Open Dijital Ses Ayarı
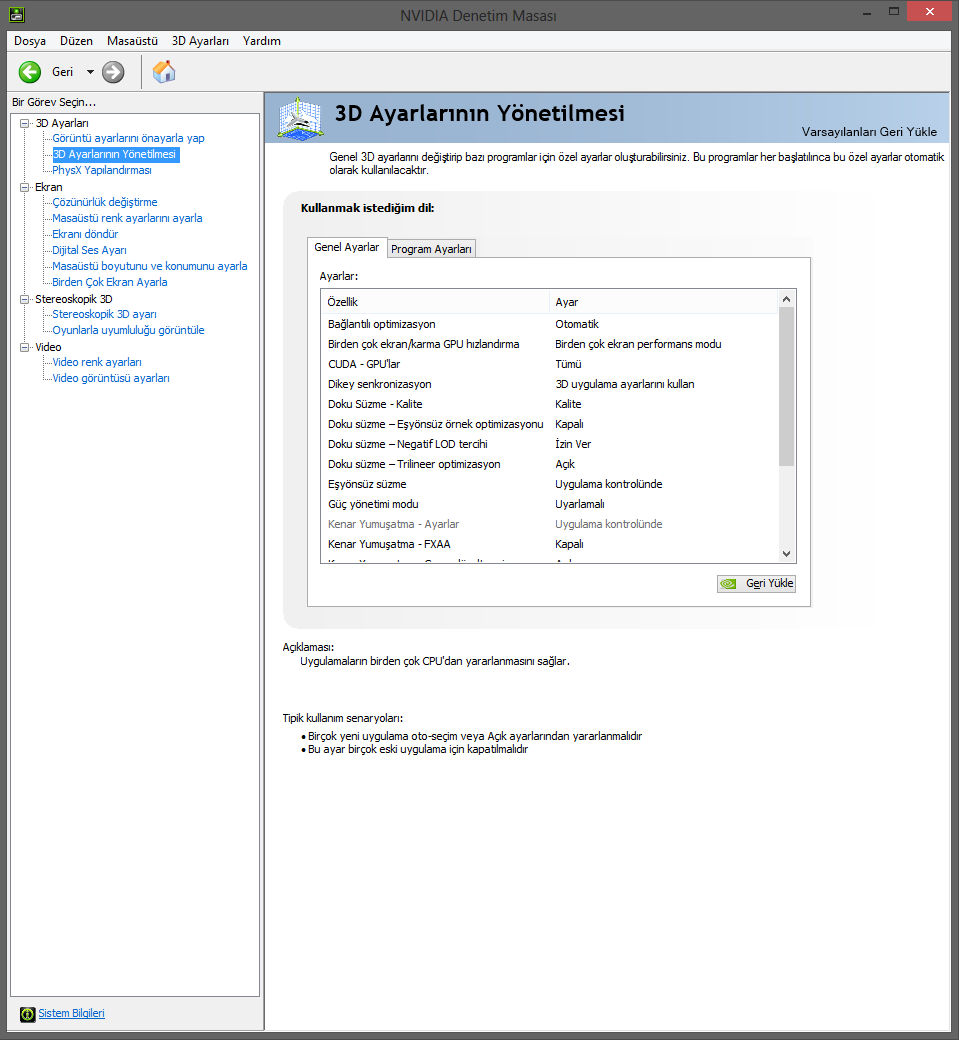The width and height of the screenshot is (959, 1040). (89, 250)
